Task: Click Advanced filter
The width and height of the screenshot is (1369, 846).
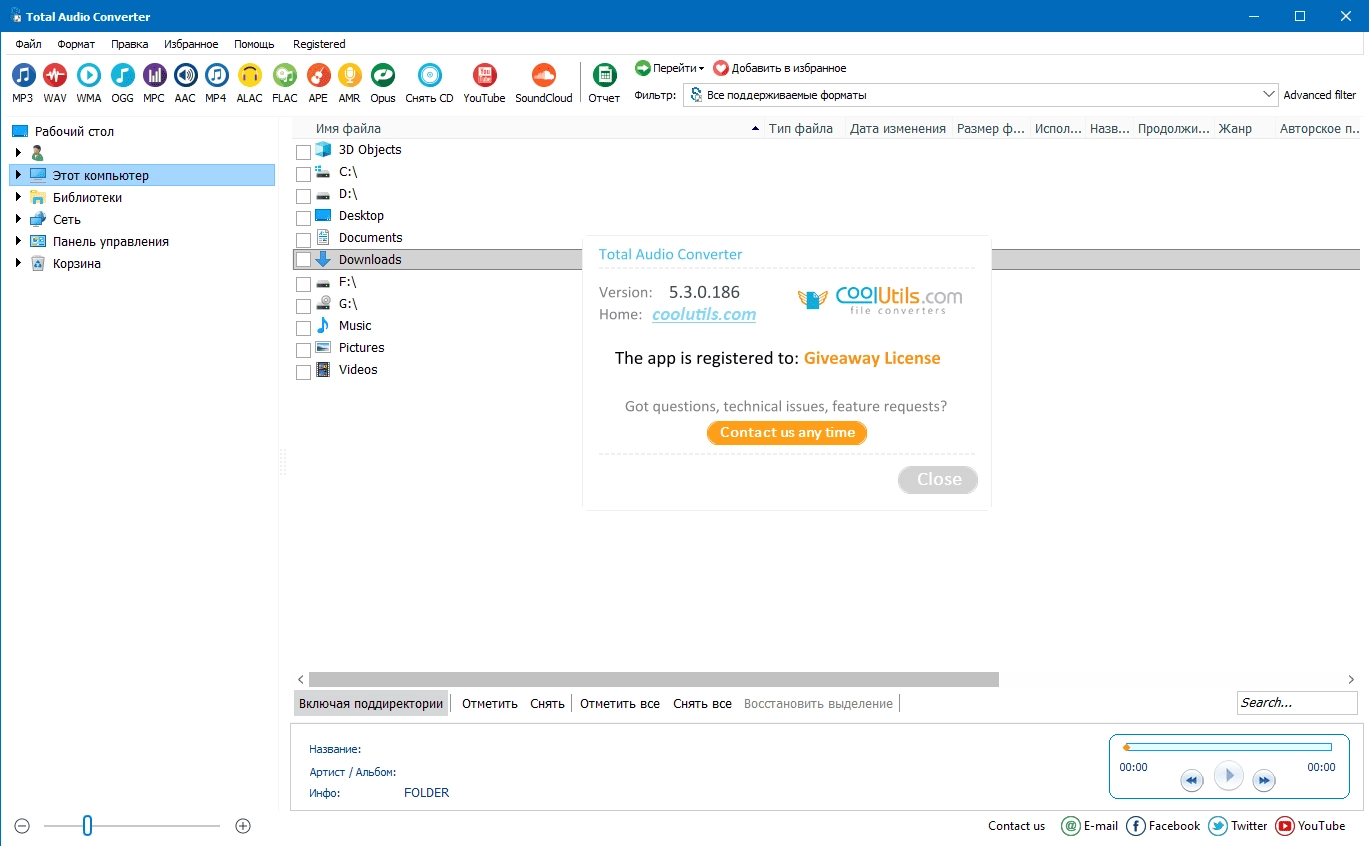Action: pos(1320,95)
